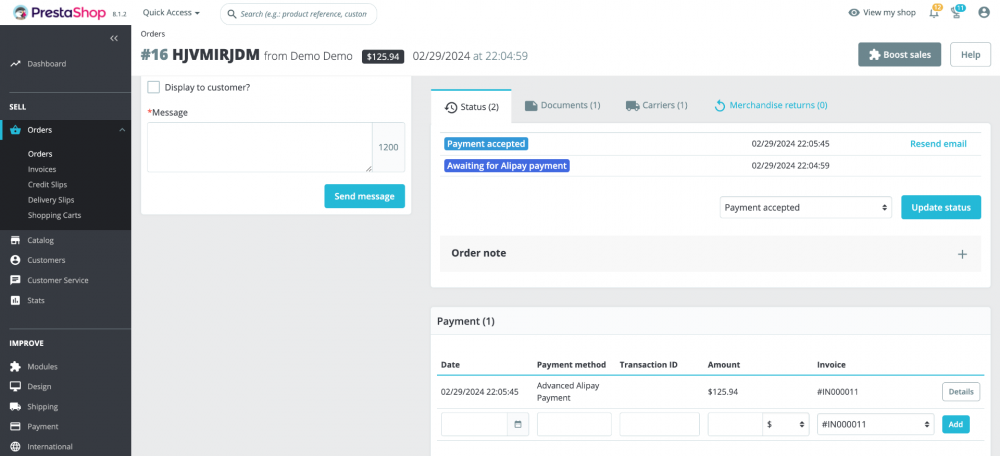Click the PrestaShop logo
Screen dimensions: 1000x456
pos(61,13)
